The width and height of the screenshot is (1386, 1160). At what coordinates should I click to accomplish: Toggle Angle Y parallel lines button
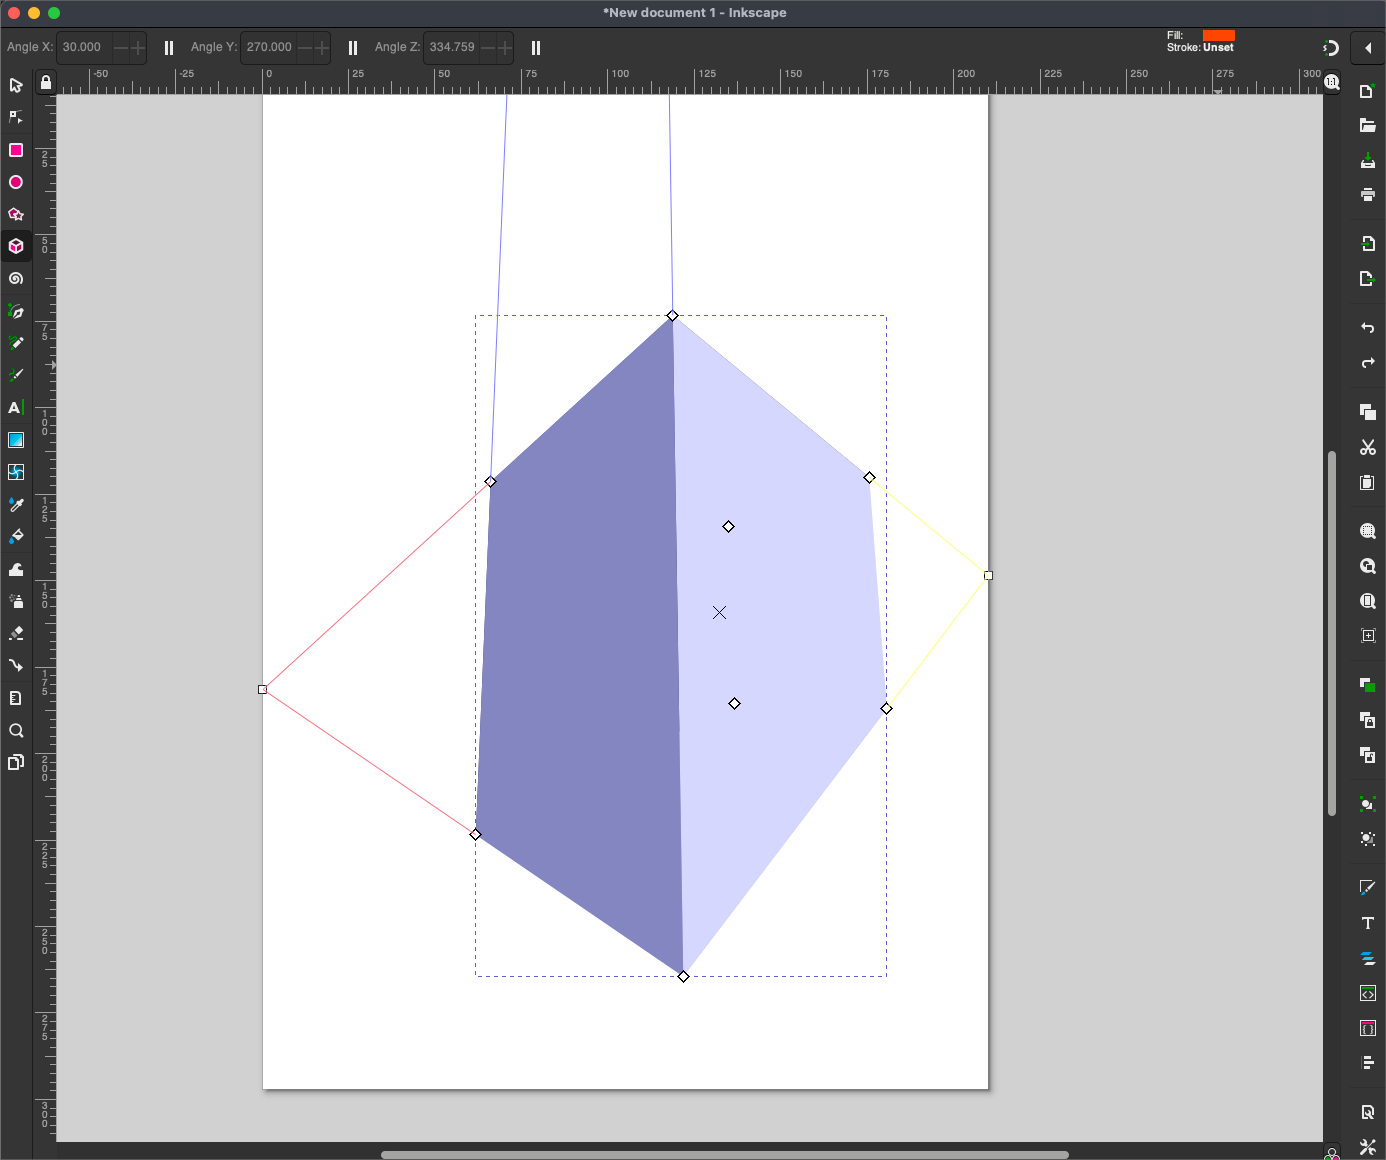tap(353, 48)
